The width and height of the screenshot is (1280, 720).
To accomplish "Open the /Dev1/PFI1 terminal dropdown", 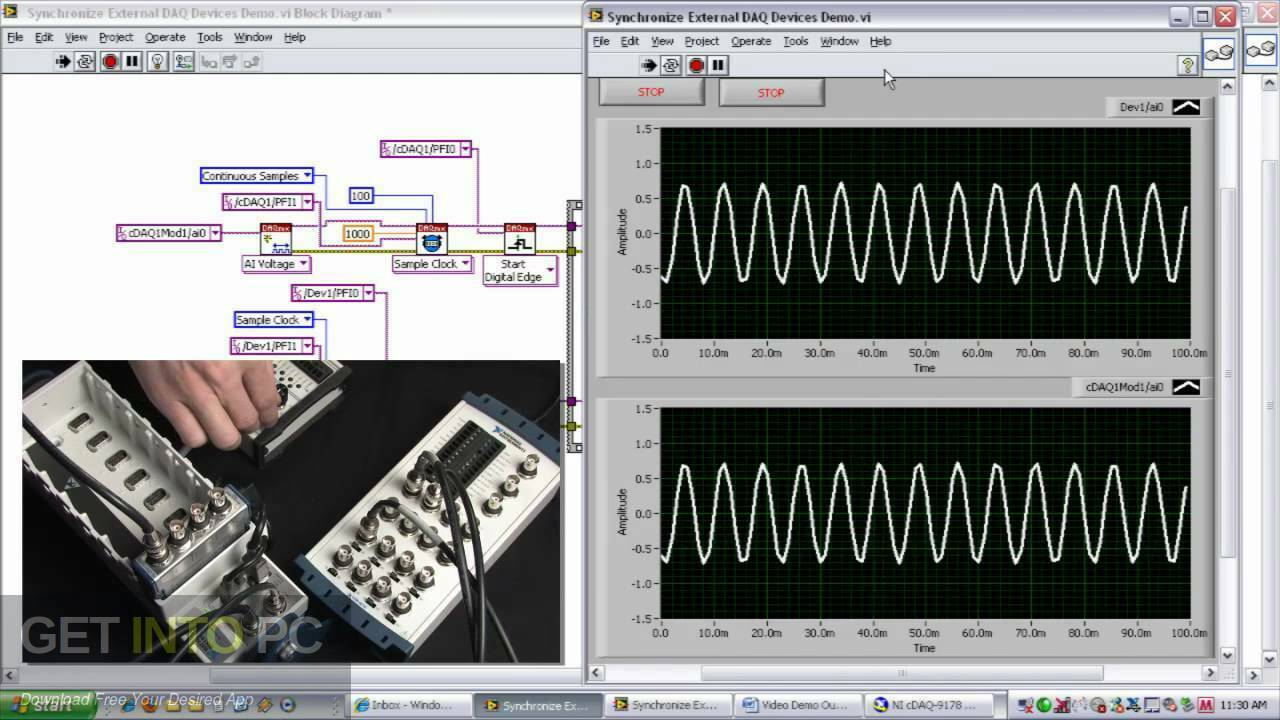I will [307, 346].
